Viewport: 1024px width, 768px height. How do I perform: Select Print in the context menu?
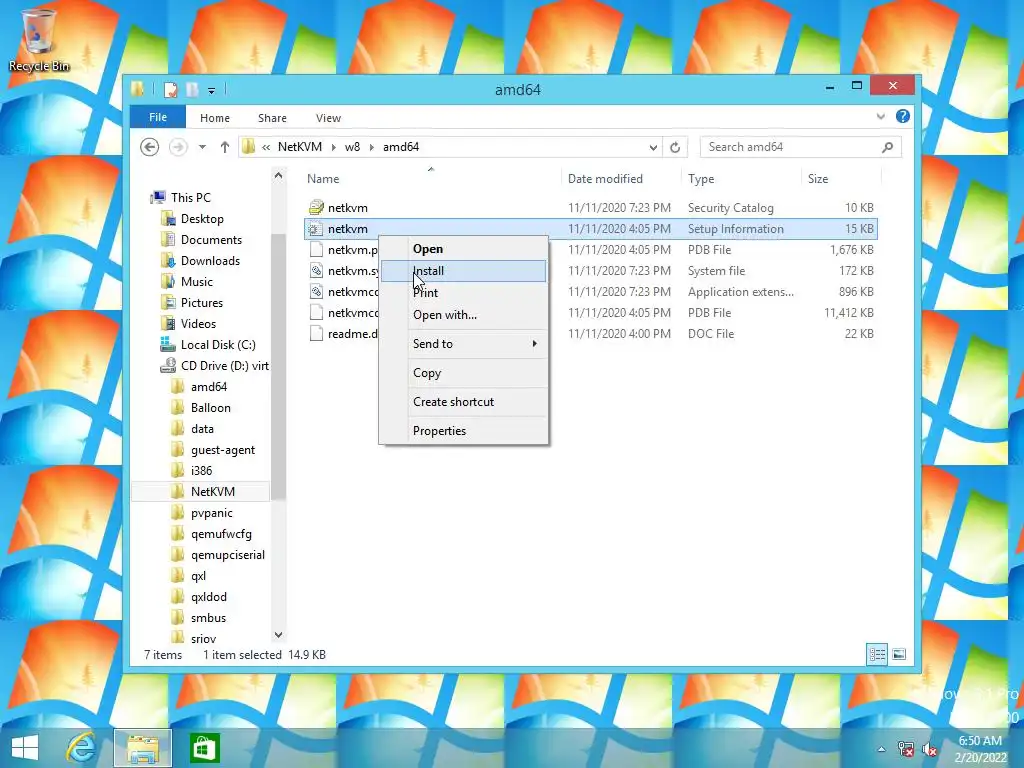[x=463, y=293]
